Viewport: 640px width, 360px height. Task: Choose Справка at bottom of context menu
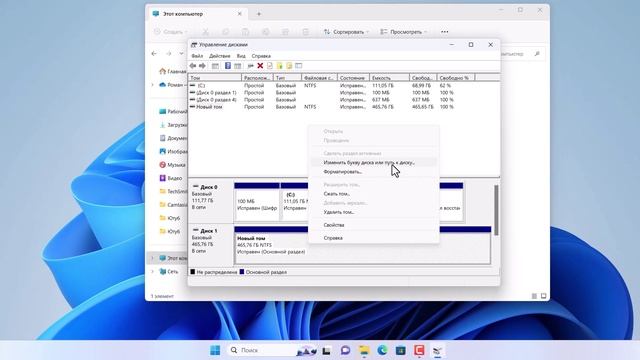point(373,238)
